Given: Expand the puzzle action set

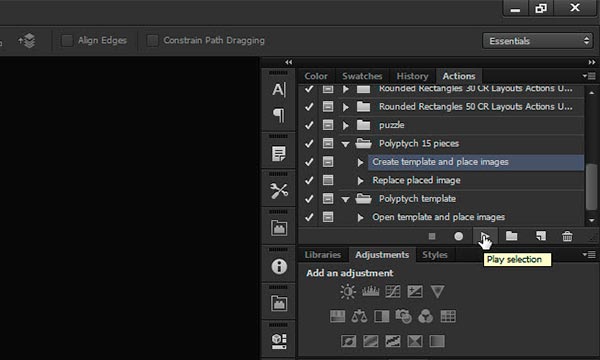Looking at the screenshot, I should coord(346,125).
